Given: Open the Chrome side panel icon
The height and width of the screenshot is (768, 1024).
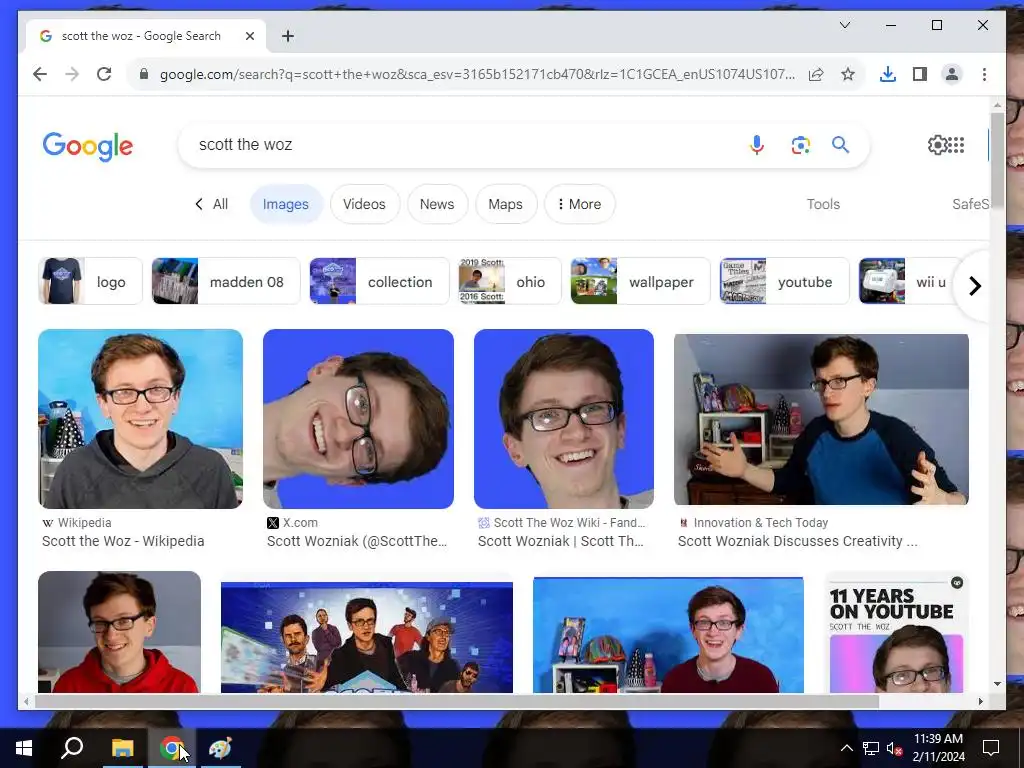Looking at the screenshot, I should click(920, 74).
